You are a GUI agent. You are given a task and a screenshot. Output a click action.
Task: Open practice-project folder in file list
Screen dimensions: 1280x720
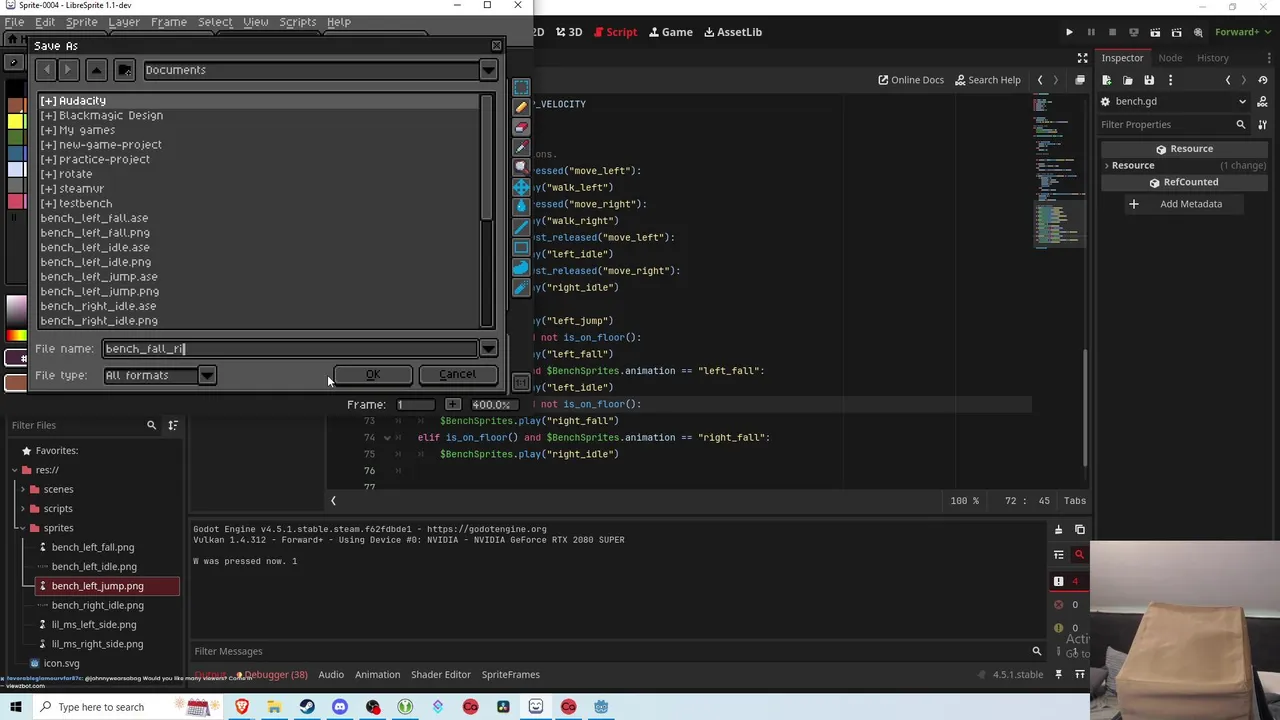pos(104,159)
